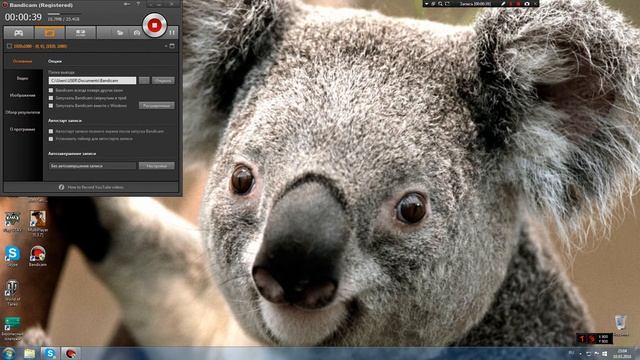
Task: Click the output folder path field
Action: [x=92, y=80]
